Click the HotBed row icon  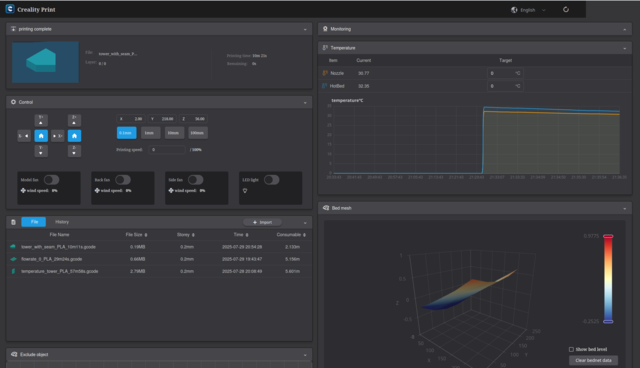click(324, 86)
